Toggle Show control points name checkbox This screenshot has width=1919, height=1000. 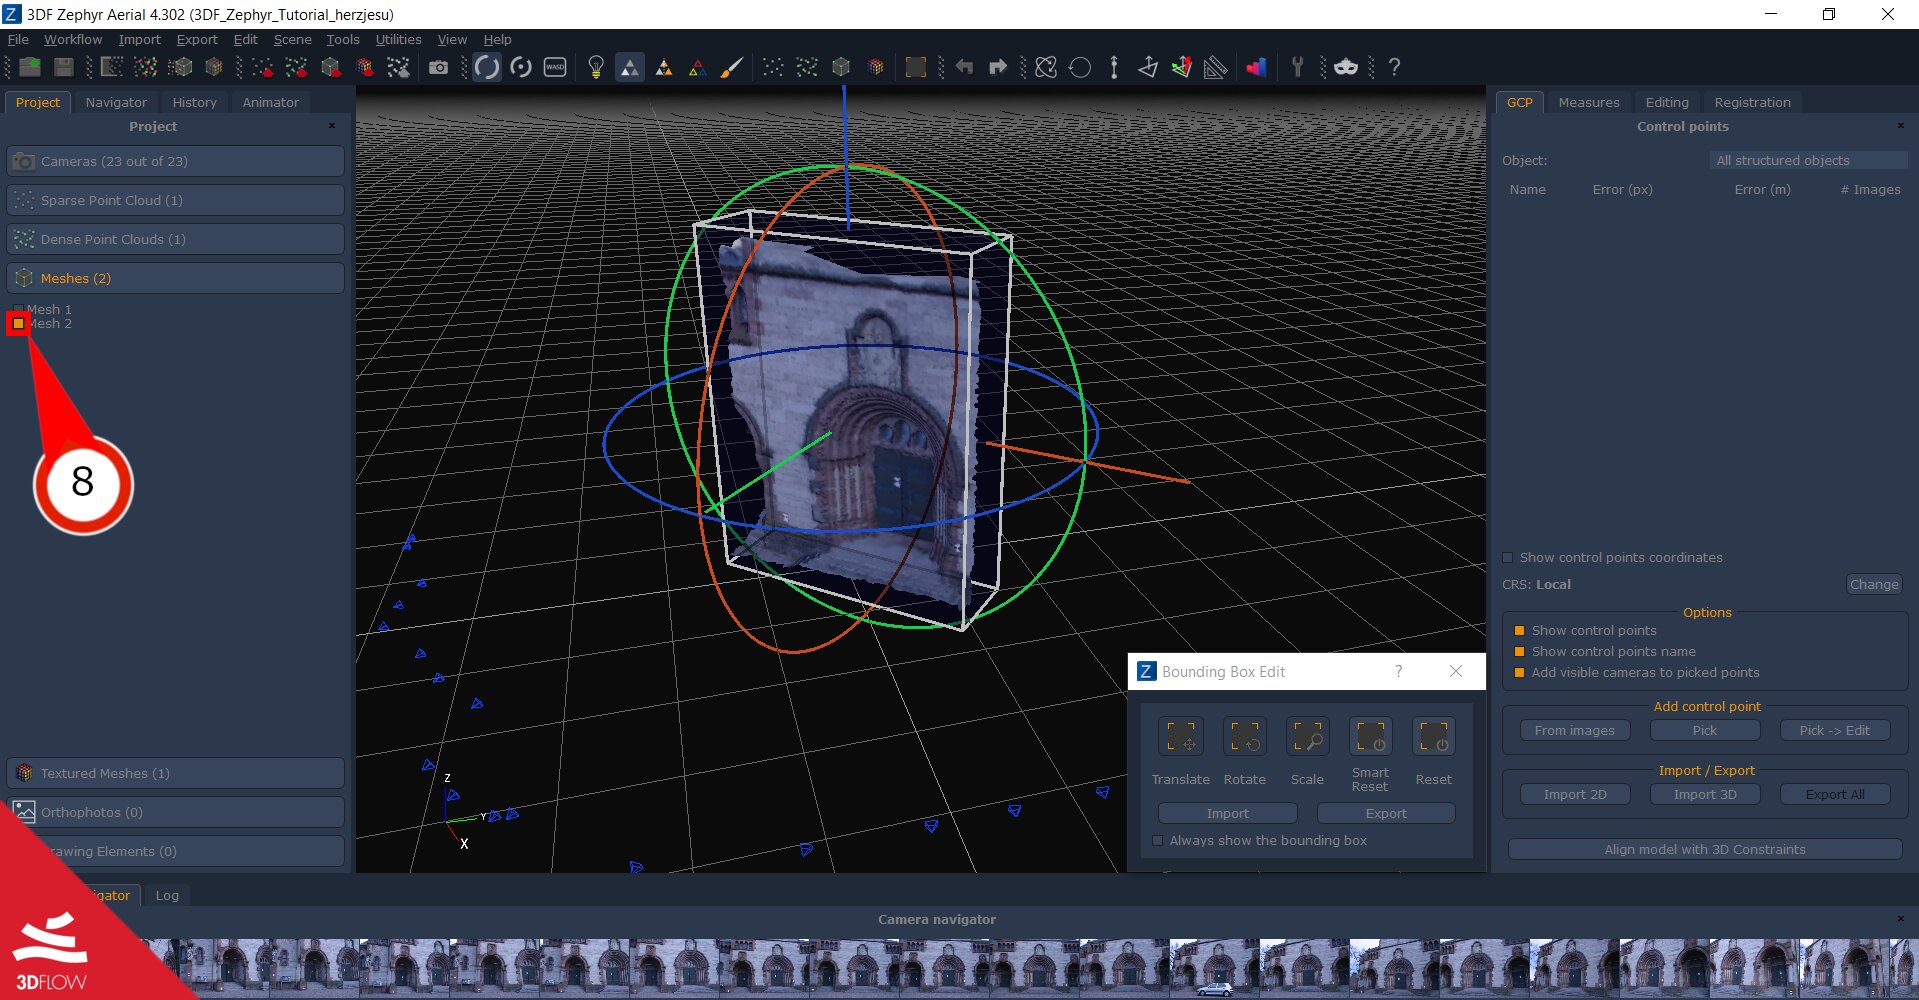coord(1519,652)
